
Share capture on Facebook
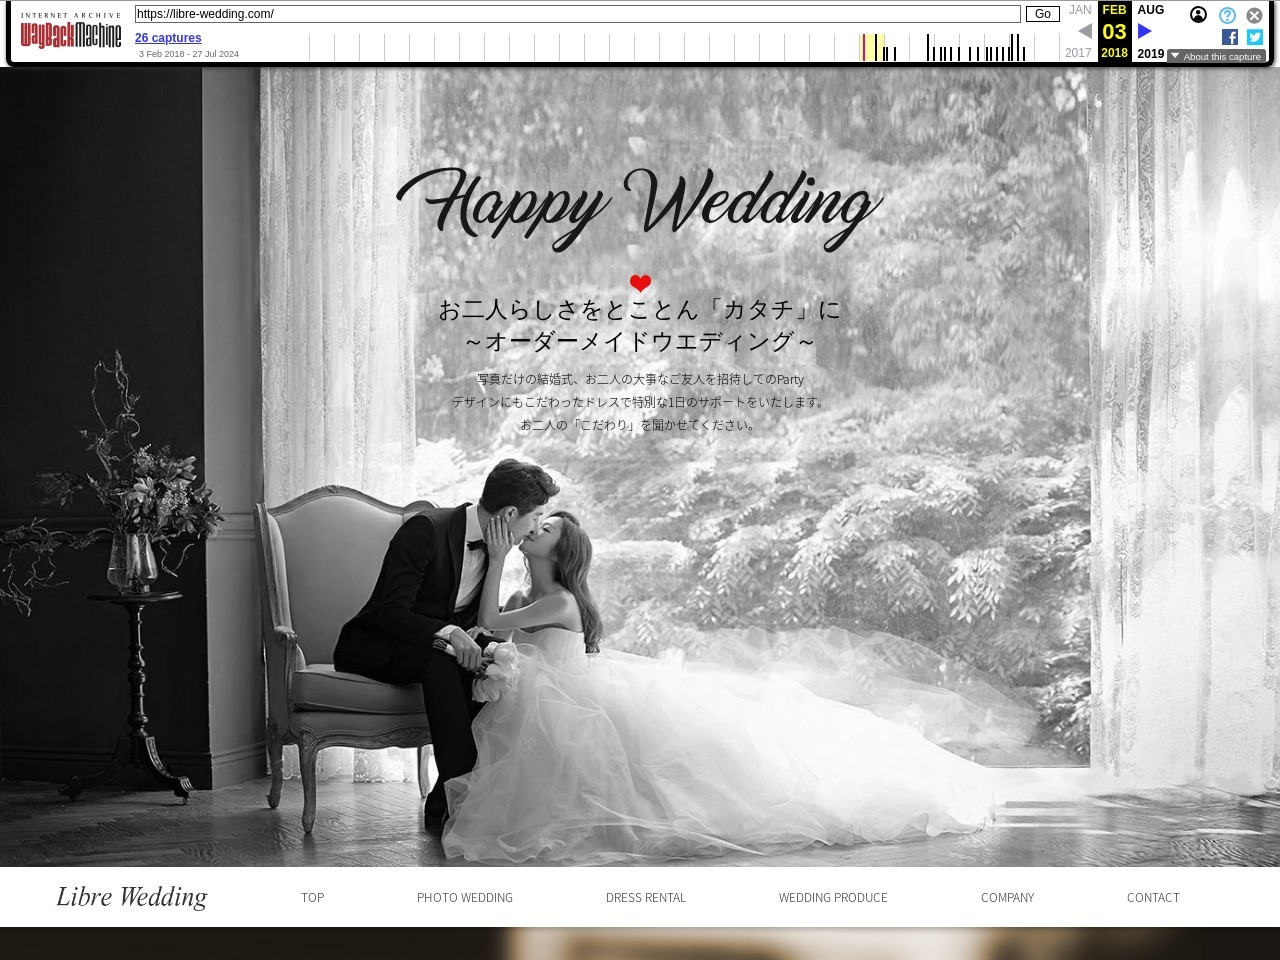pos(1230,37)
